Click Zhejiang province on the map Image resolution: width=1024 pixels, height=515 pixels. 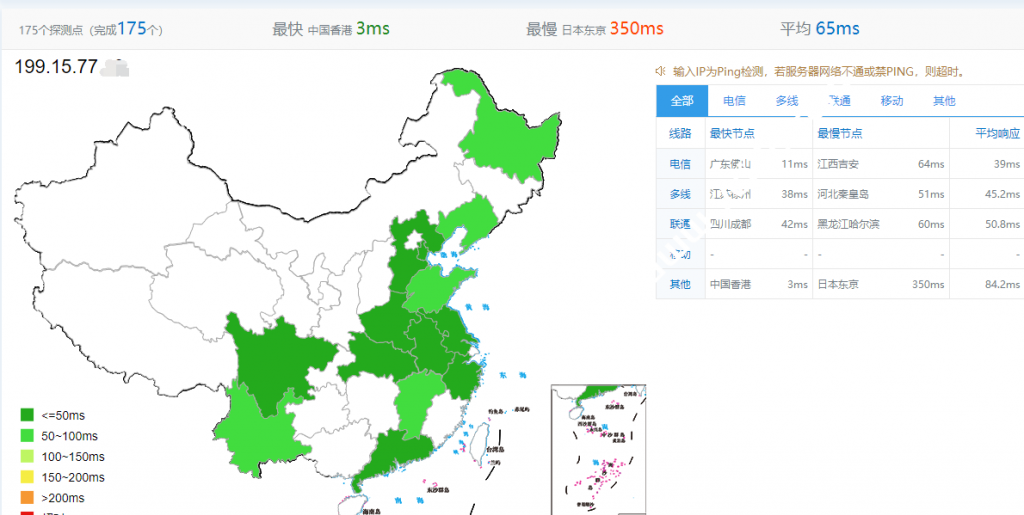[x=462, y=379]
